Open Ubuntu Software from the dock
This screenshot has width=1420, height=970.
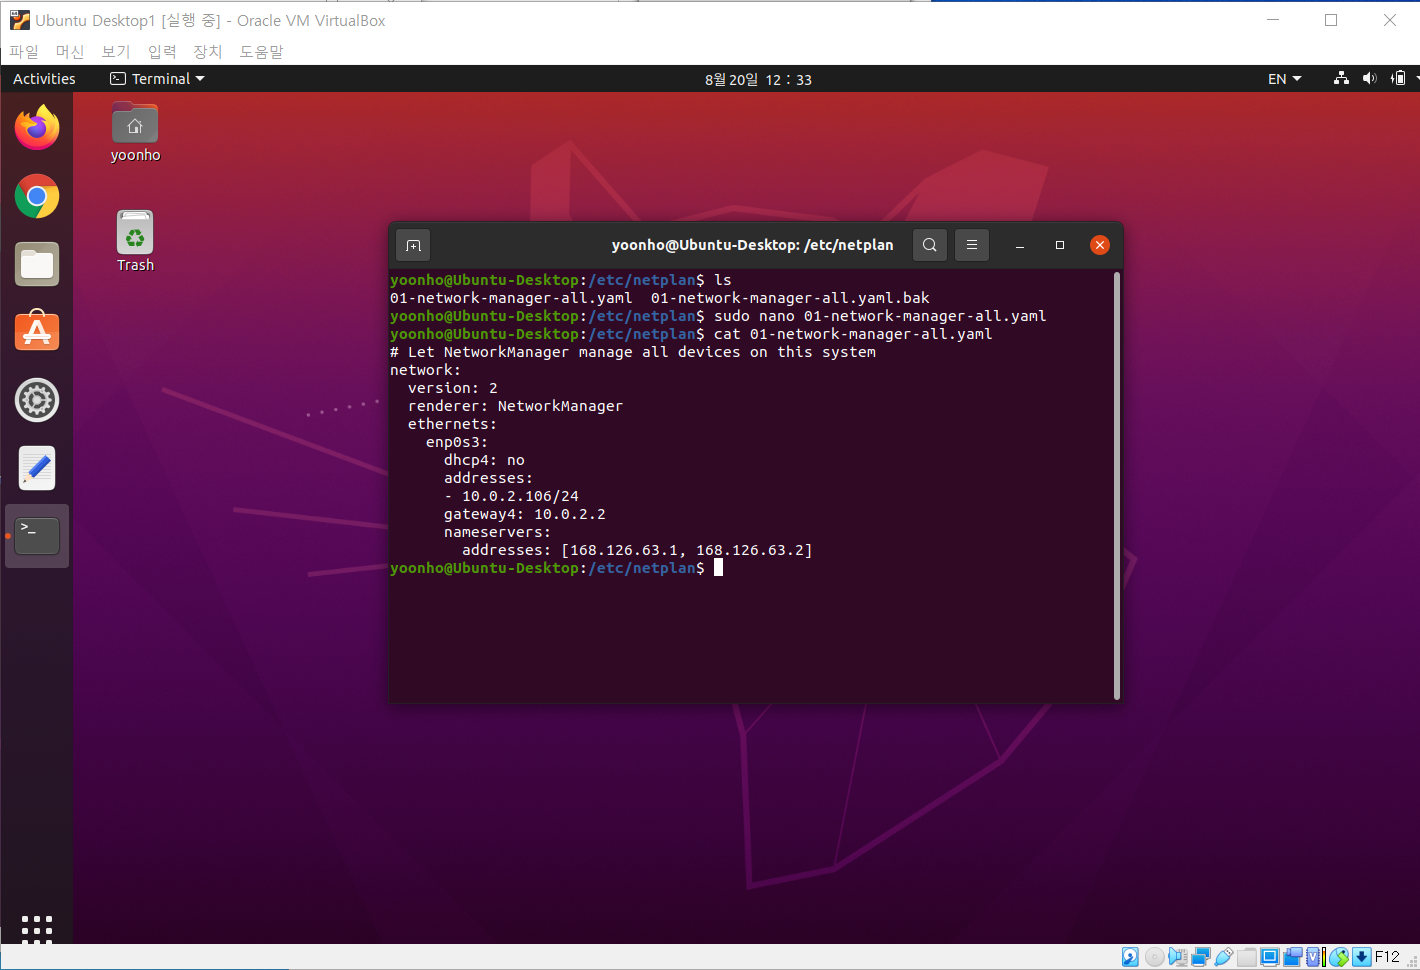37,332
